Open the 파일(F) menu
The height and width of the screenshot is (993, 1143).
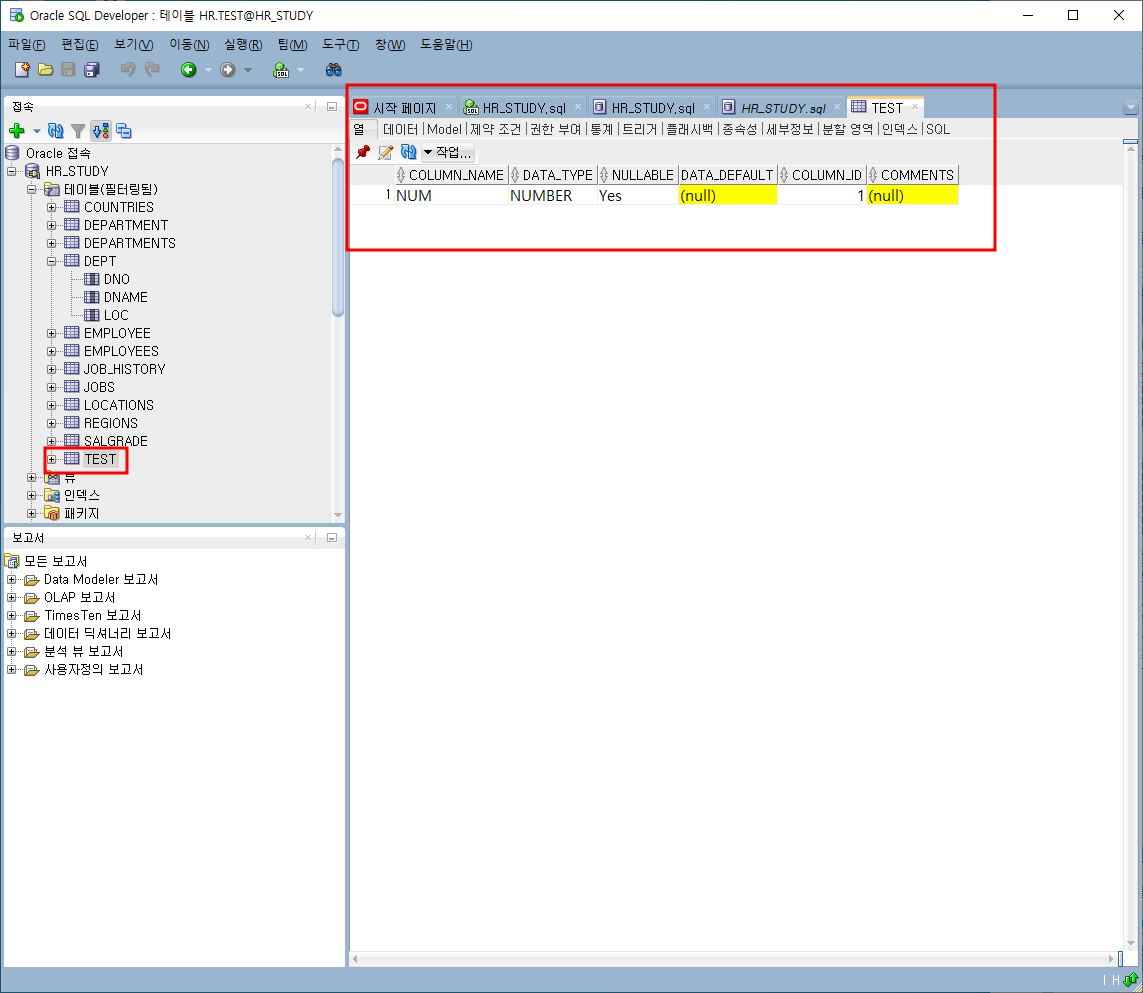point(26,44)
